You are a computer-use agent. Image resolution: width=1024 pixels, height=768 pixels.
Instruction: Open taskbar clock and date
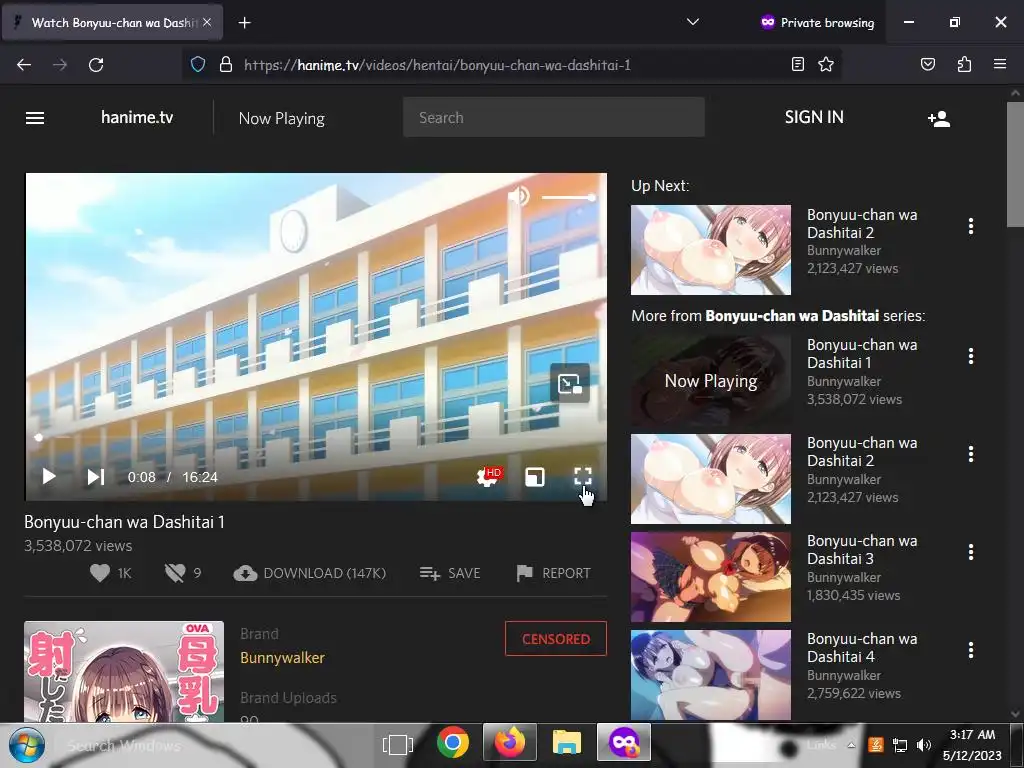tap(972, 745)
